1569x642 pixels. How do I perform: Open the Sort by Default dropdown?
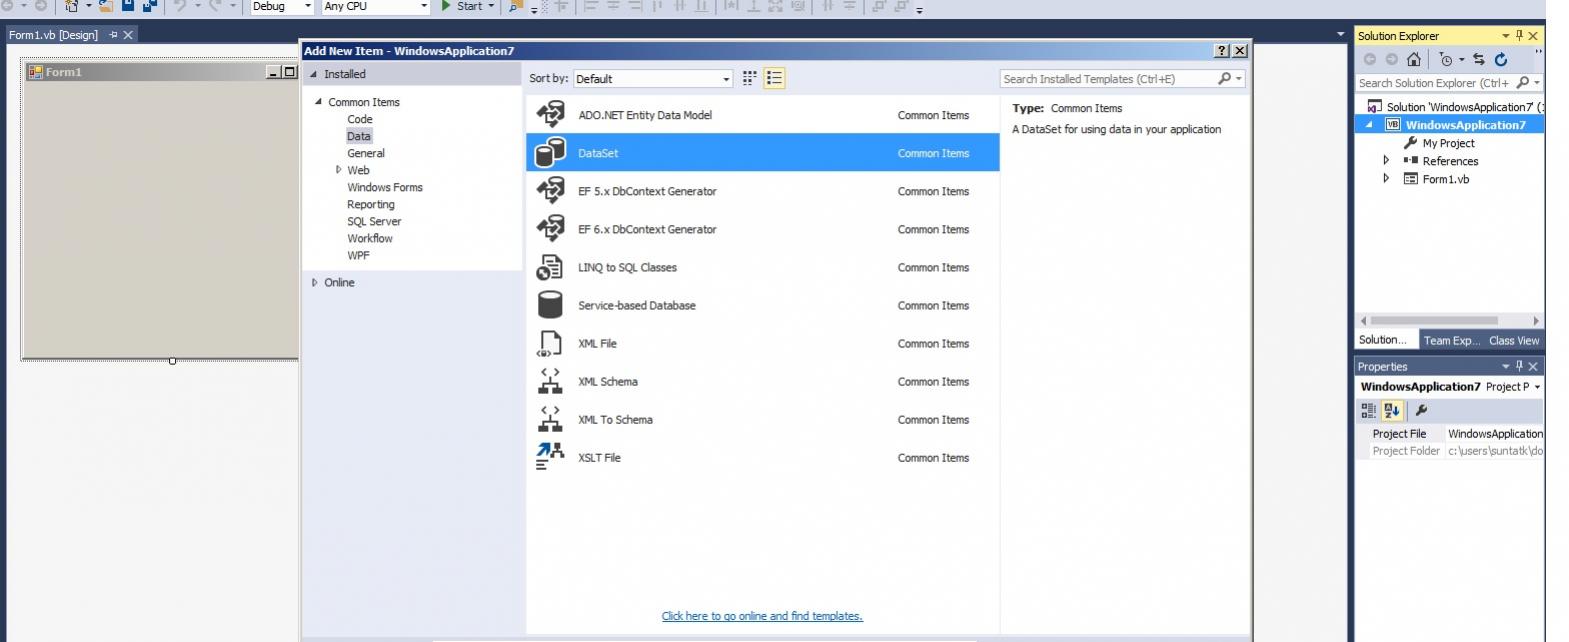point(653,79)
